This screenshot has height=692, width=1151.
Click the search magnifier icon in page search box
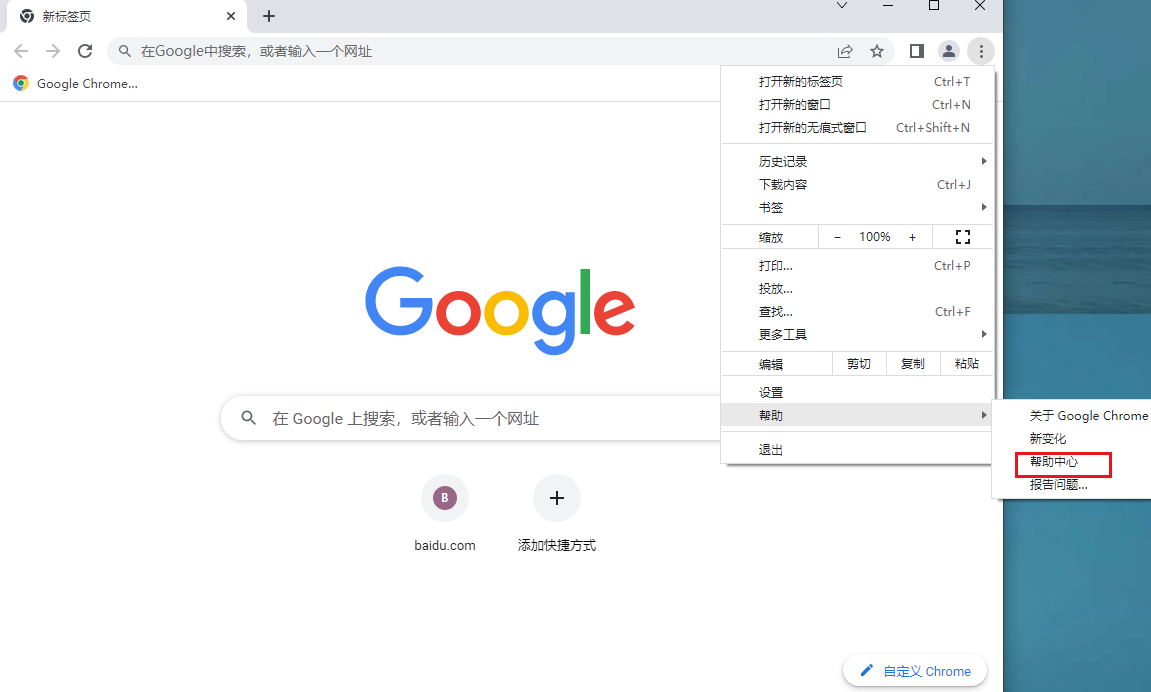click(x=249, y=418)
